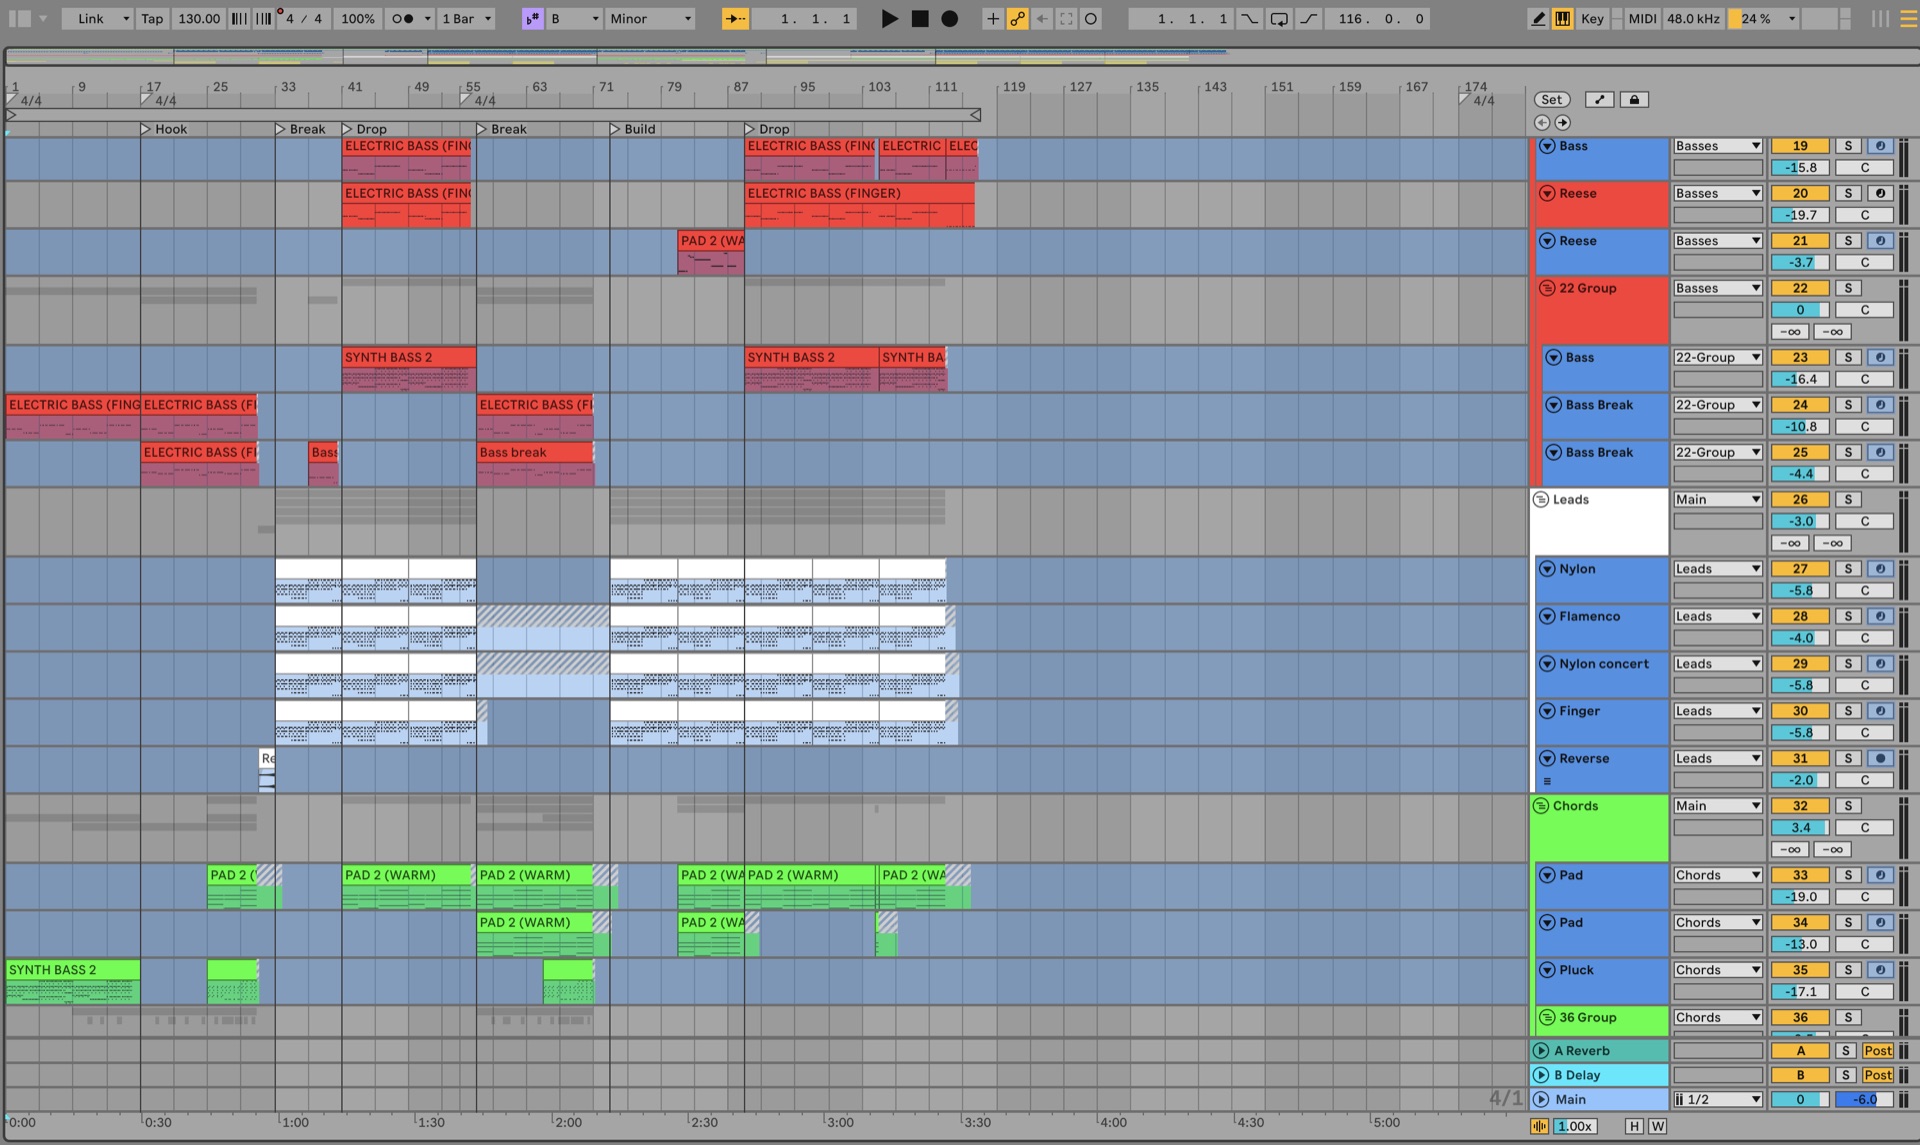Fold the Chords group track

[1541, 805]
